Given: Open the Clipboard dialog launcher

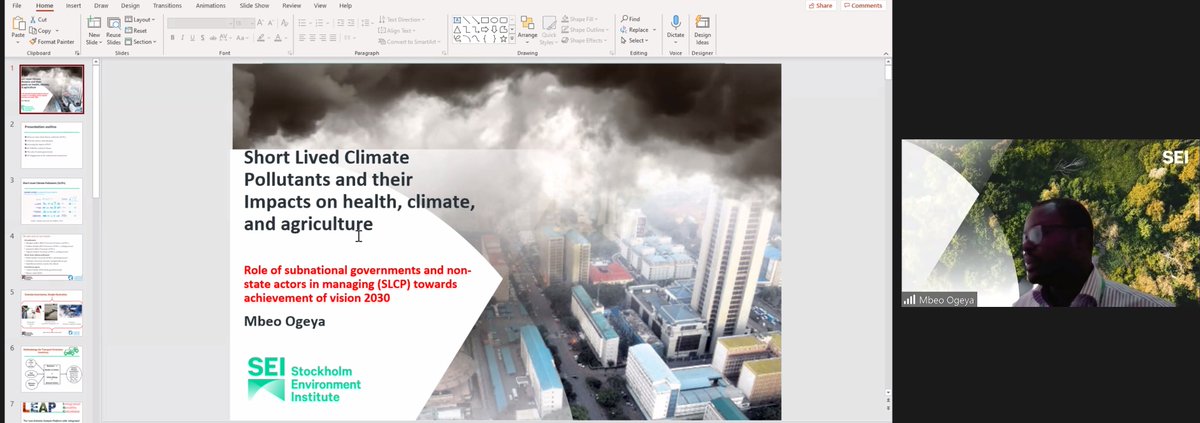Looking at the screenshot, I should pyautogui.click(x=77, y=53).
